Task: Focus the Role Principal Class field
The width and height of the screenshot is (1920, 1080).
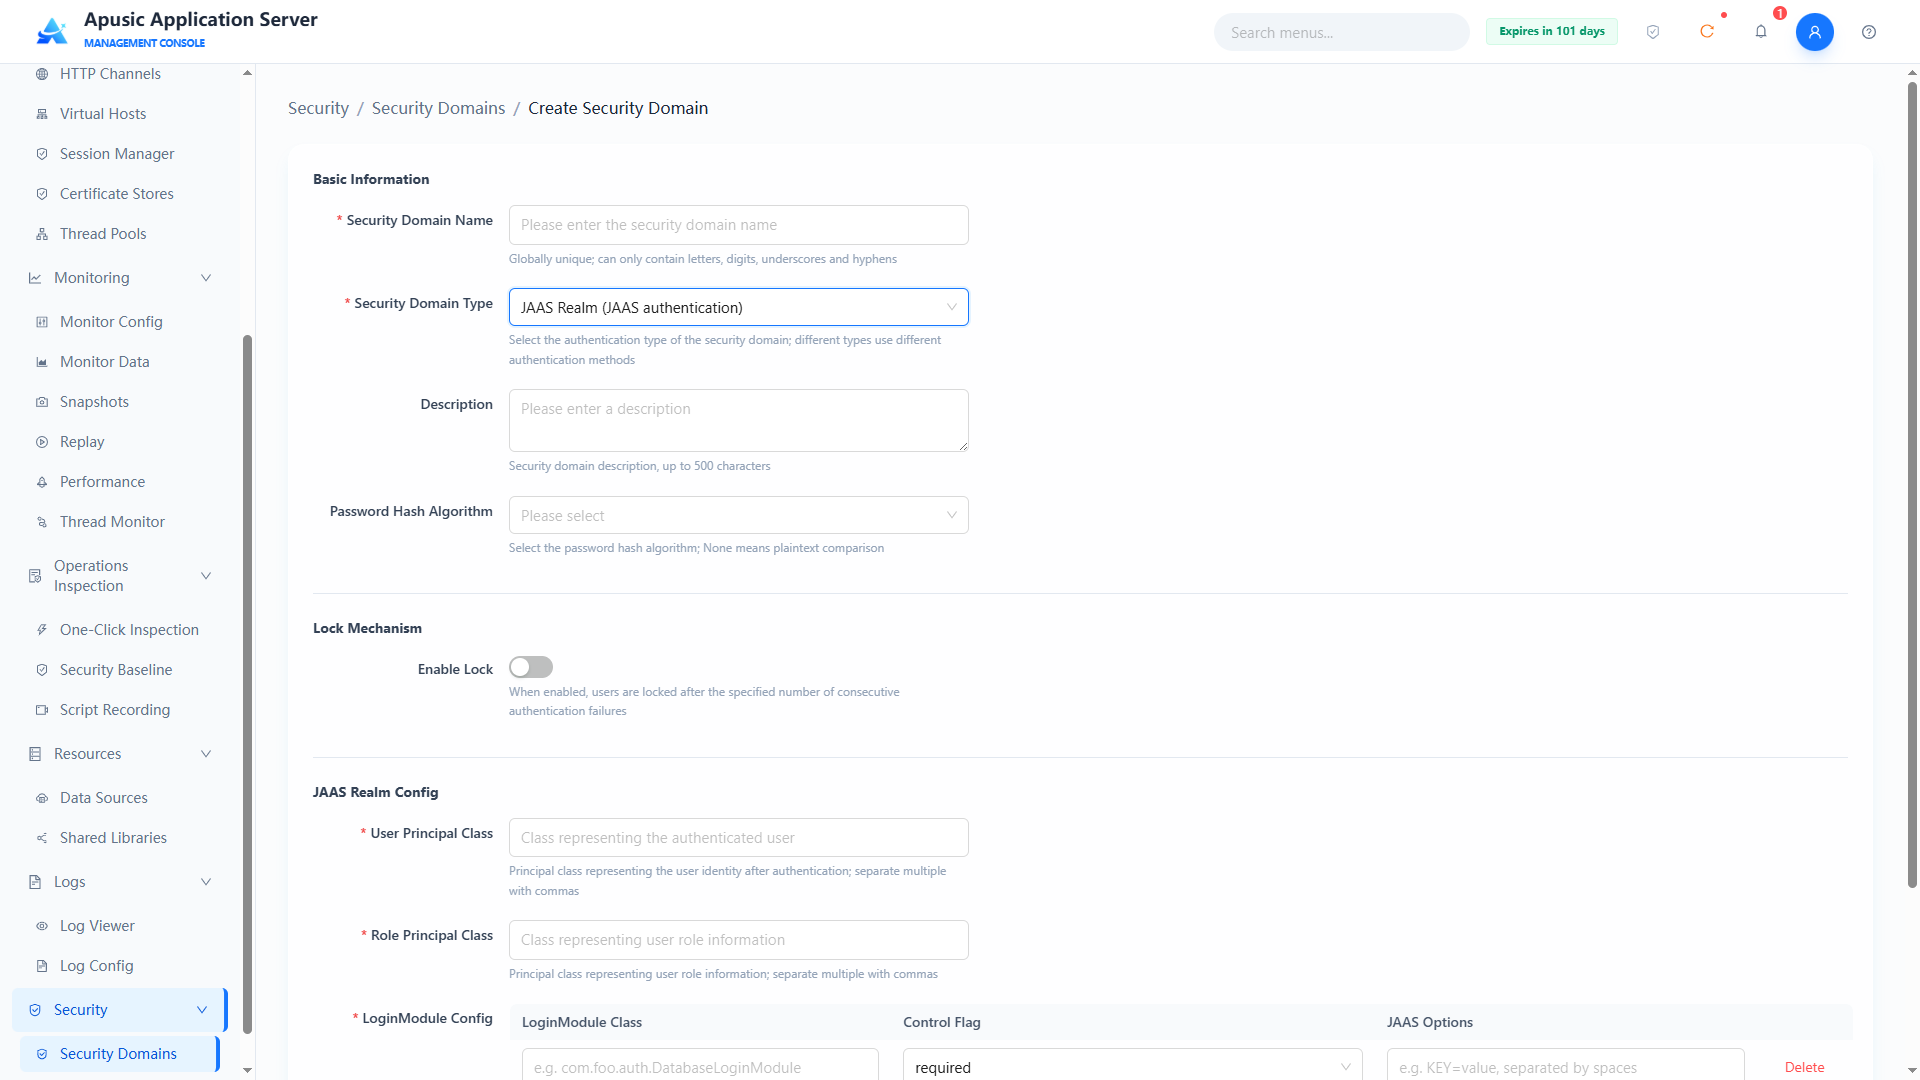Action: pyautogui.click(x=738, y=940)
